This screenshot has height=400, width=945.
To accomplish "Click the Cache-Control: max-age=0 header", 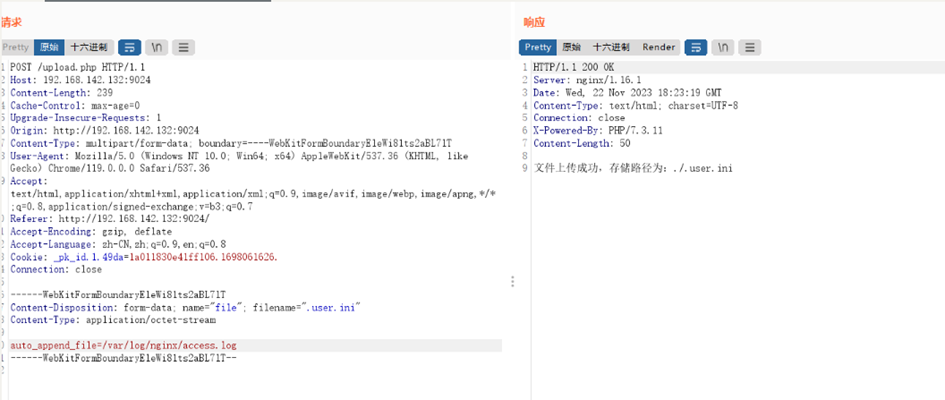I will tap(75, 105).
